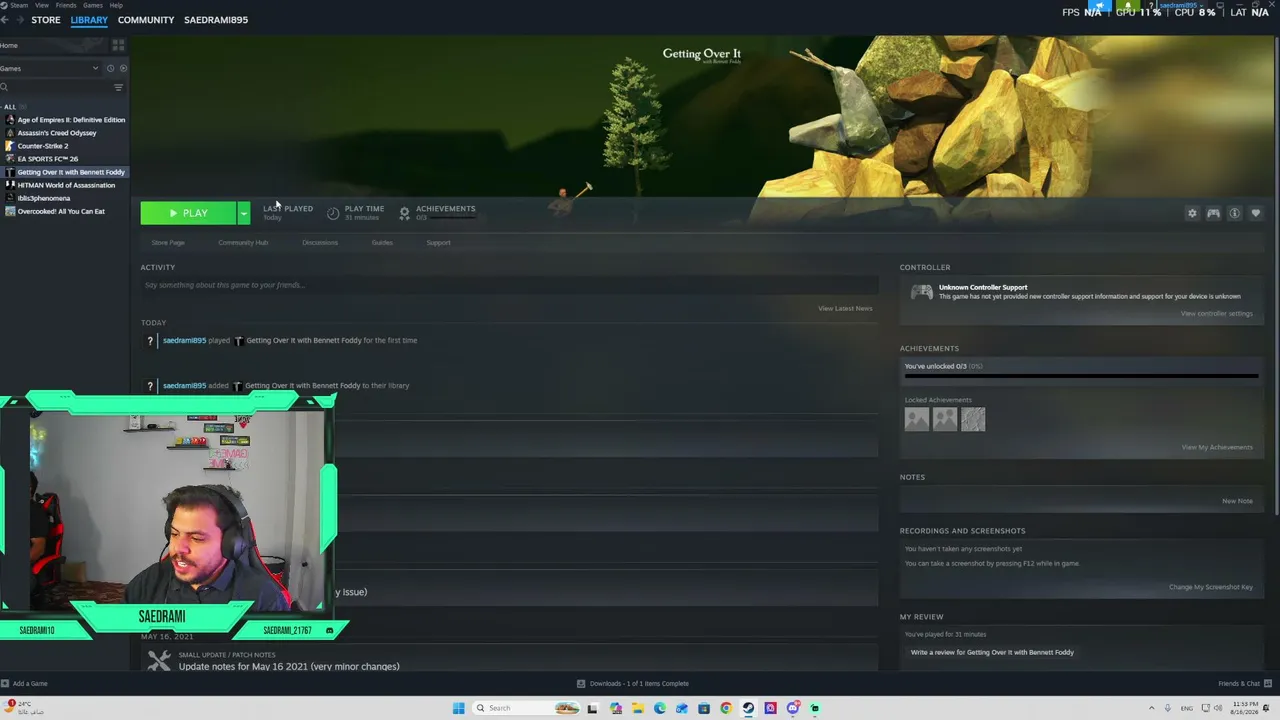Click the Counter-Strike 2 game icon

(10, 146)
